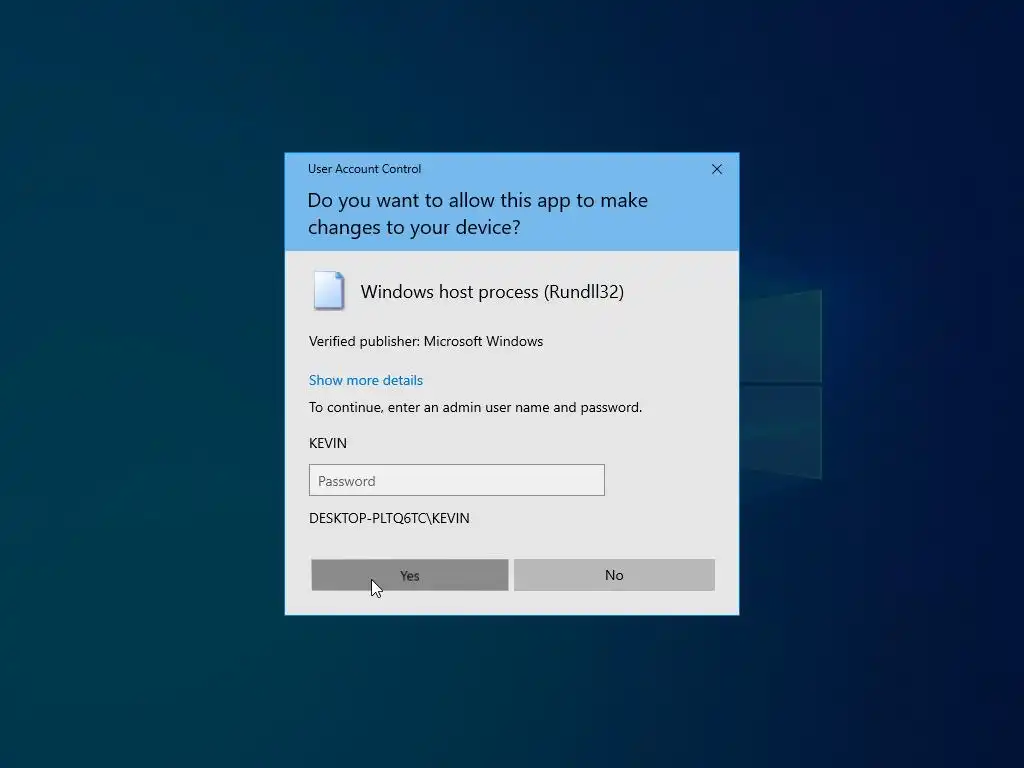Click the admin user name instruction text
The image size is (1024, 768).
pos(475,408)
